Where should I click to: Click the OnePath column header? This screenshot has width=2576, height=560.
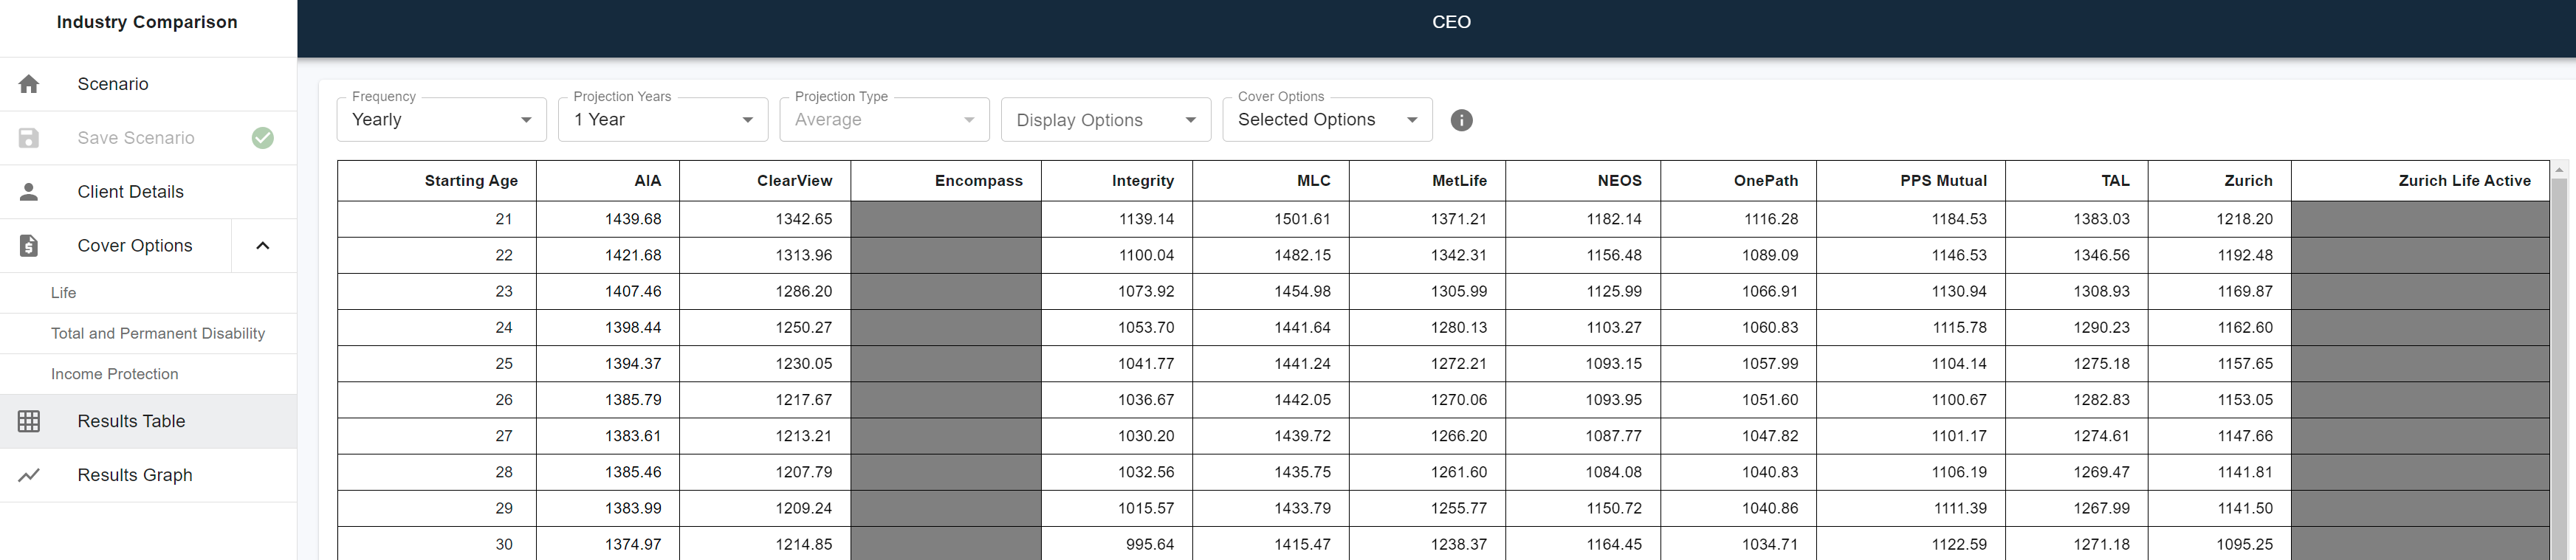(x=1739, y=181)
